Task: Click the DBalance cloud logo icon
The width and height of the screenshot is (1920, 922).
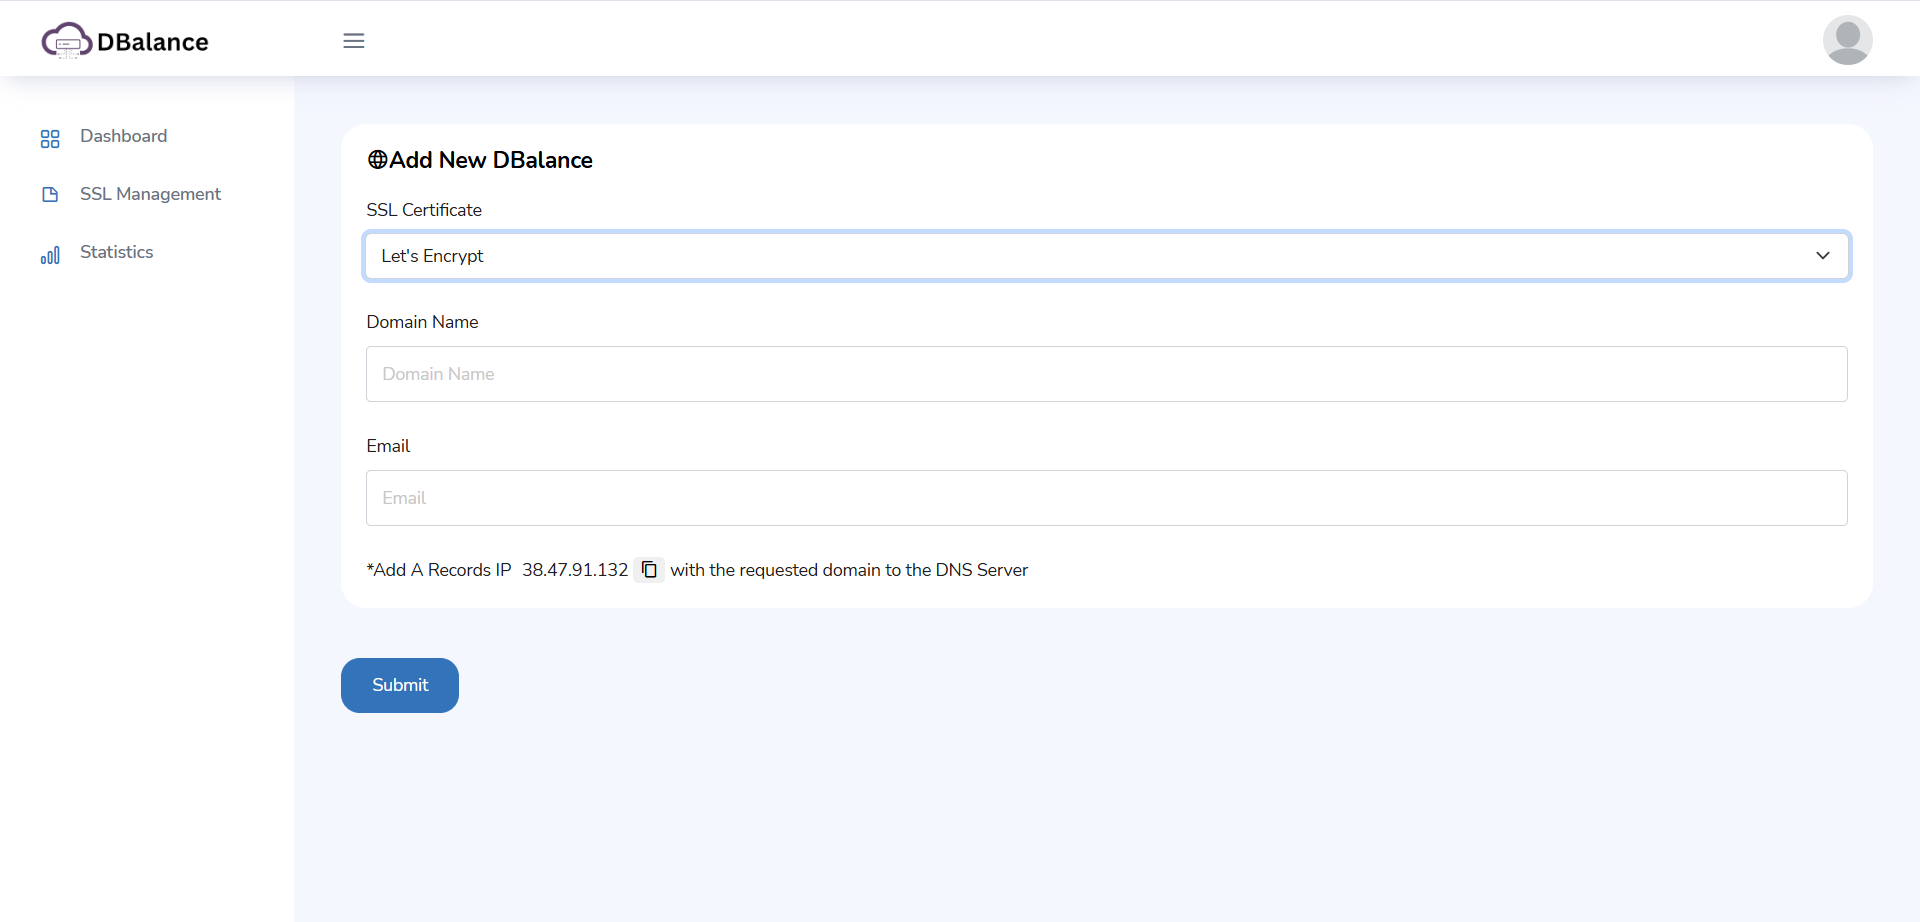Action: [x=66, y=41]
